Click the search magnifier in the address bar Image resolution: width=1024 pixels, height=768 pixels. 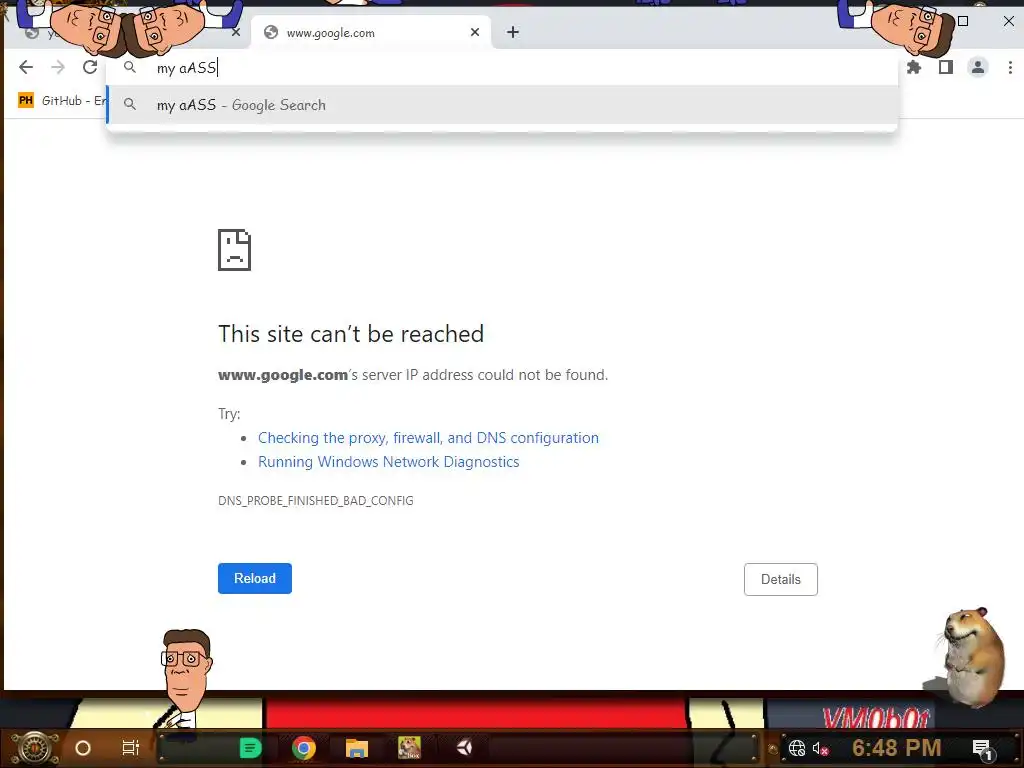click(130, 67)
